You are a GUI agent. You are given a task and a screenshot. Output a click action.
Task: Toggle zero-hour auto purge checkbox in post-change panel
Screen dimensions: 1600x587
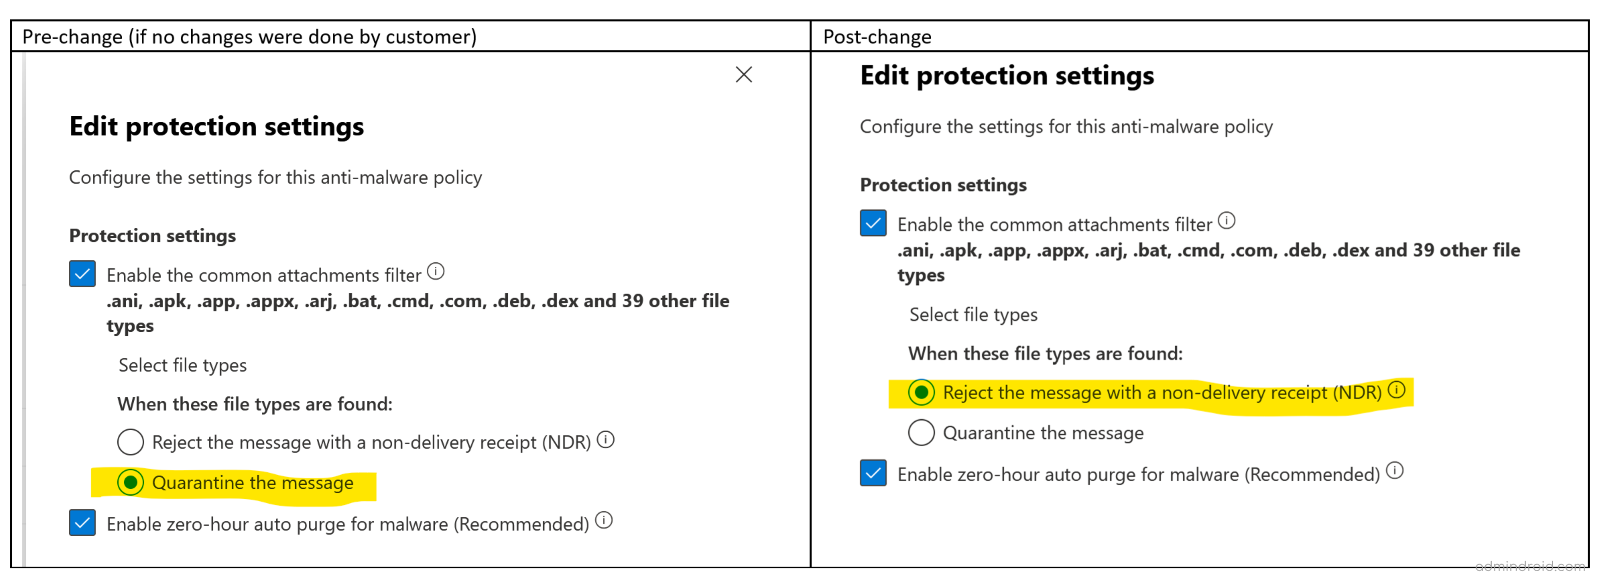[x=872, y=473]
